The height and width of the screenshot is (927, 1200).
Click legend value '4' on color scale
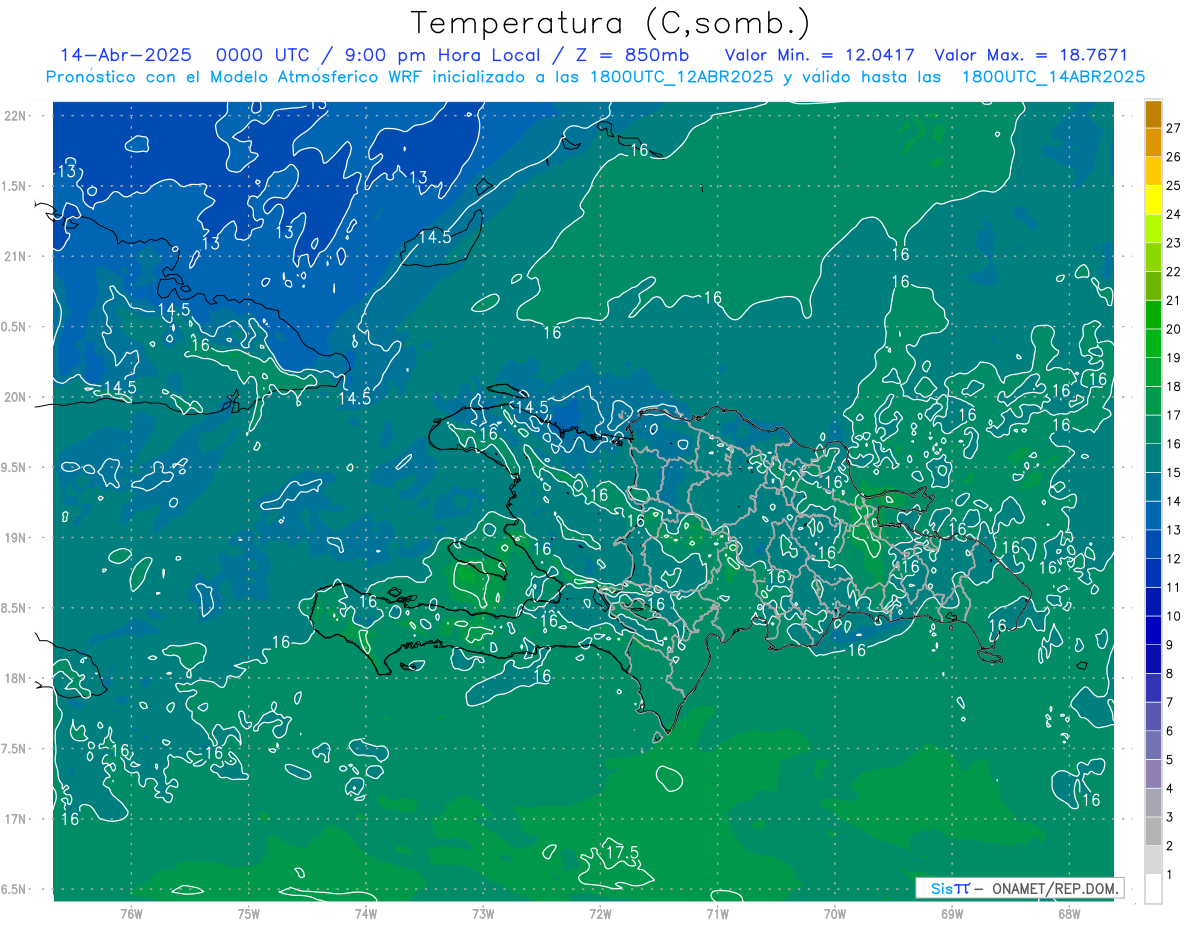(x=1170, y=789)
